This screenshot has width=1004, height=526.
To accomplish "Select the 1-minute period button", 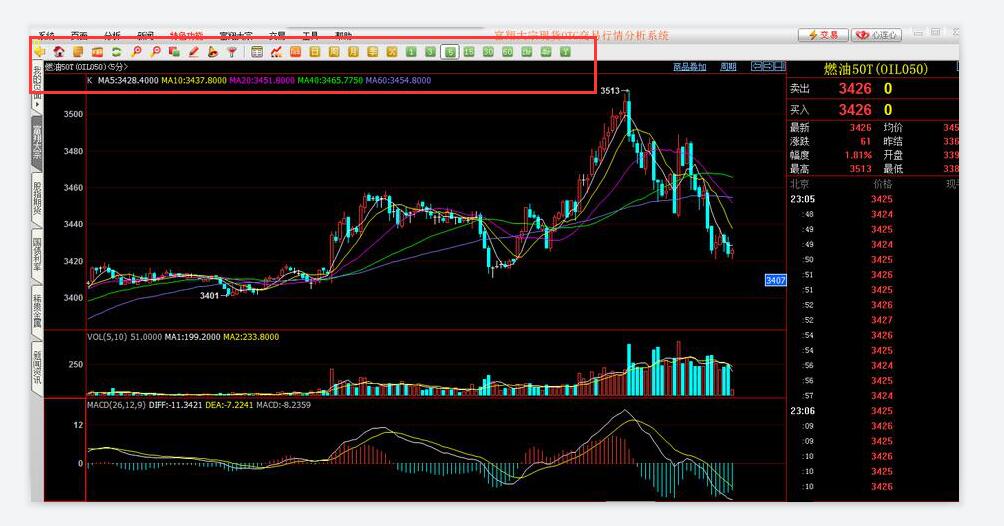I will (411, 51).
